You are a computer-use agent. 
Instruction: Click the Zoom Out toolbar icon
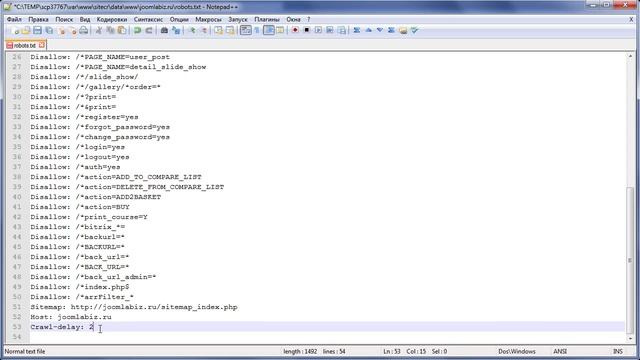203,31
